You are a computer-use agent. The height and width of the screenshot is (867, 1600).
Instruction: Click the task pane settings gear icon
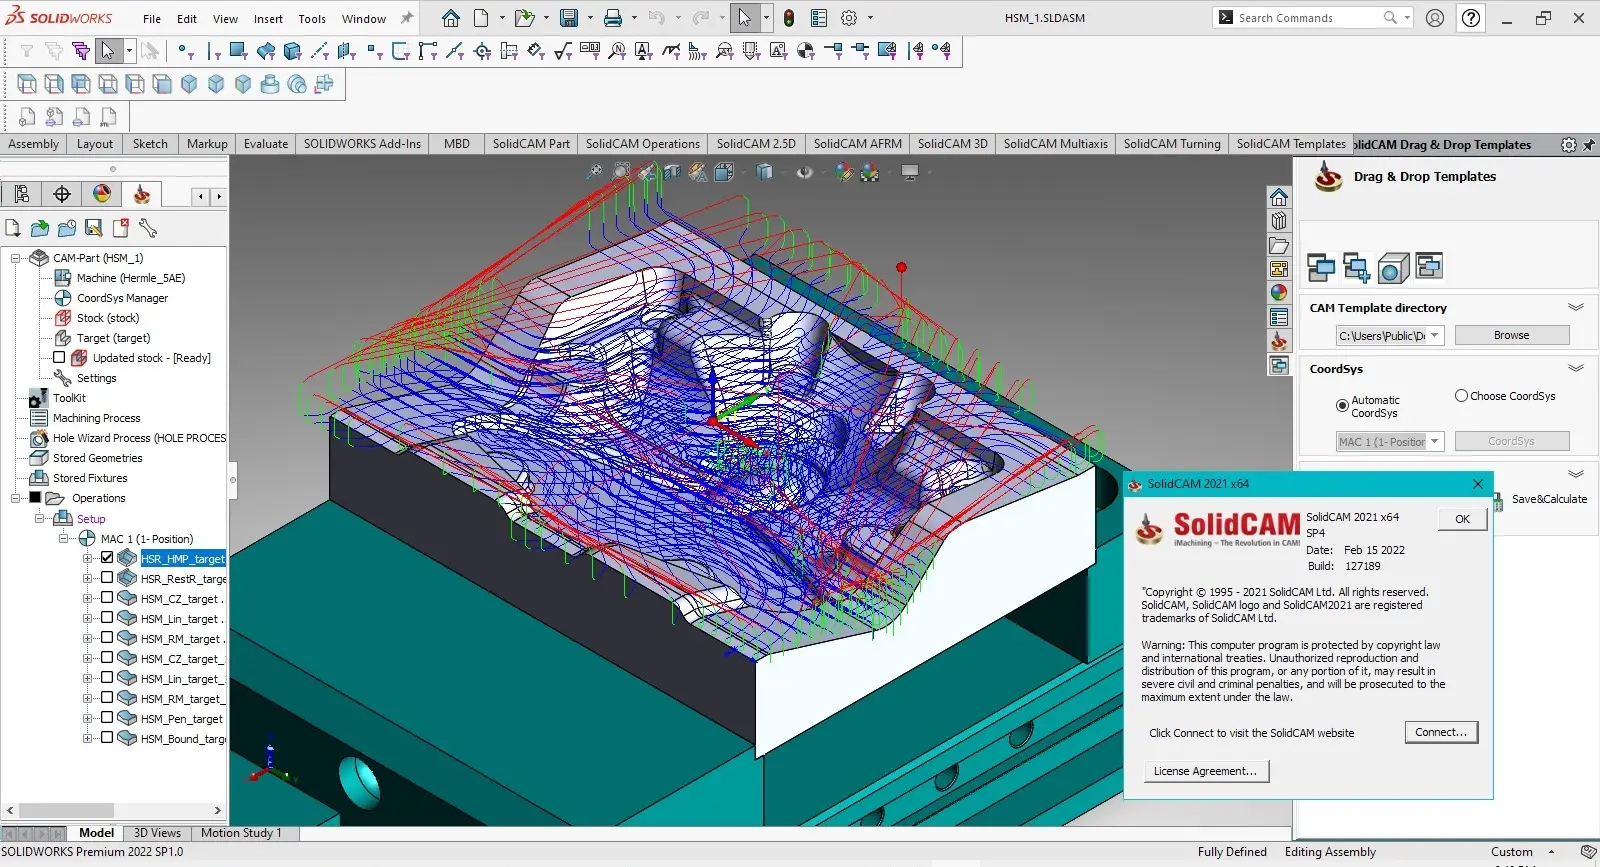[1569, 145]
